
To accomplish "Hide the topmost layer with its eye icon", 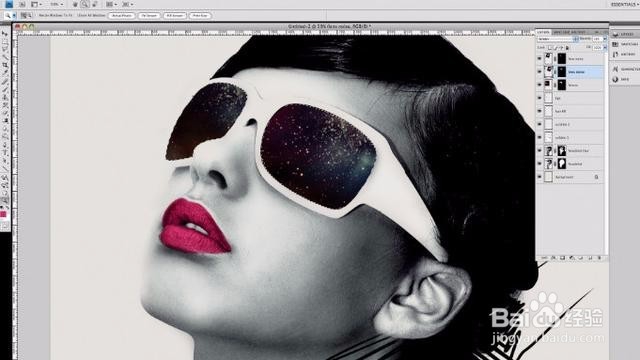I will point(540,59).
